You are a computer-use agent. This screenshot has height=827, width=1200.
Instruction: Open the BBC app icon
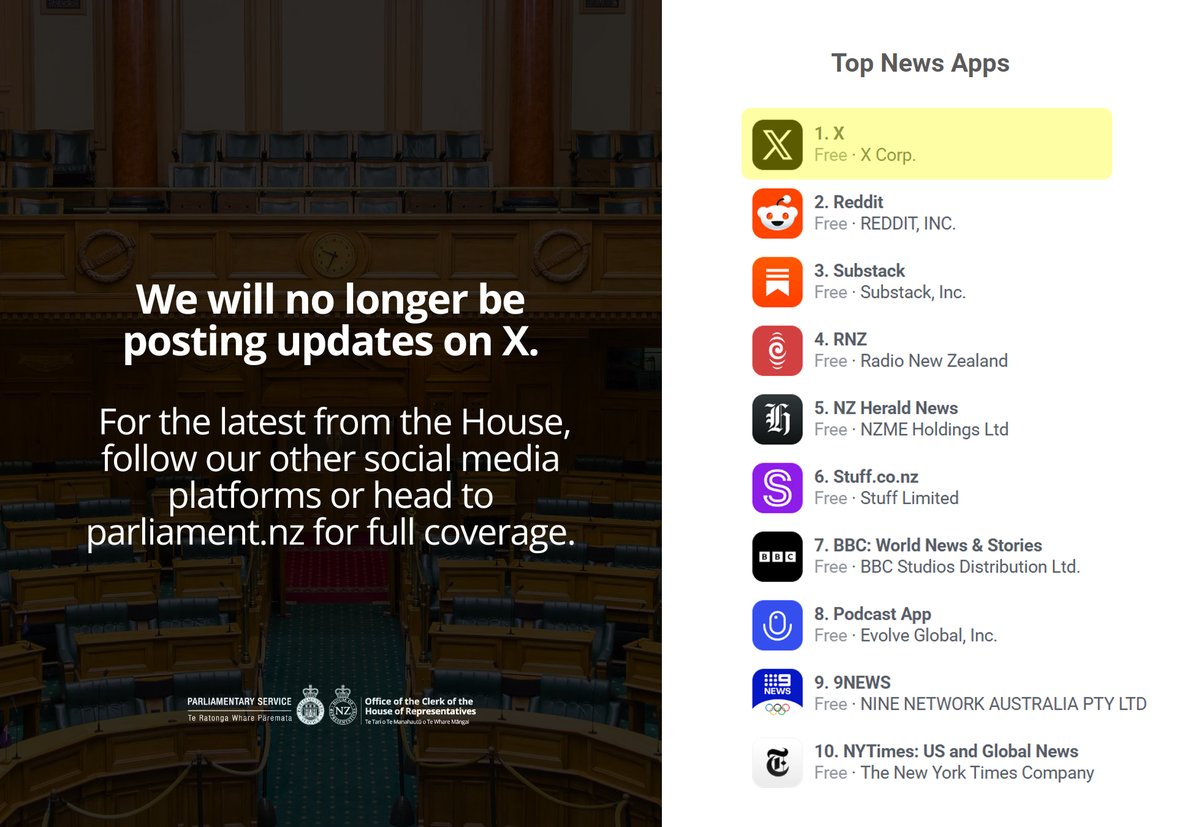[x=777, y=557]
